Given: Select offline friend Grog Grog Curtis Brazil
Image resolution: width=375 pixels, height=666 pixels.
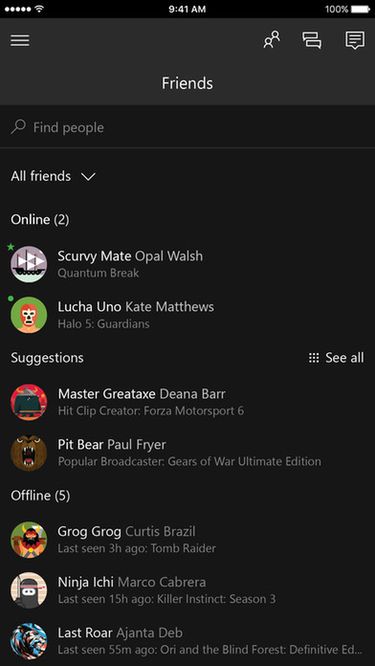Looking at the screenshot, I should click(x=187, y=540).
